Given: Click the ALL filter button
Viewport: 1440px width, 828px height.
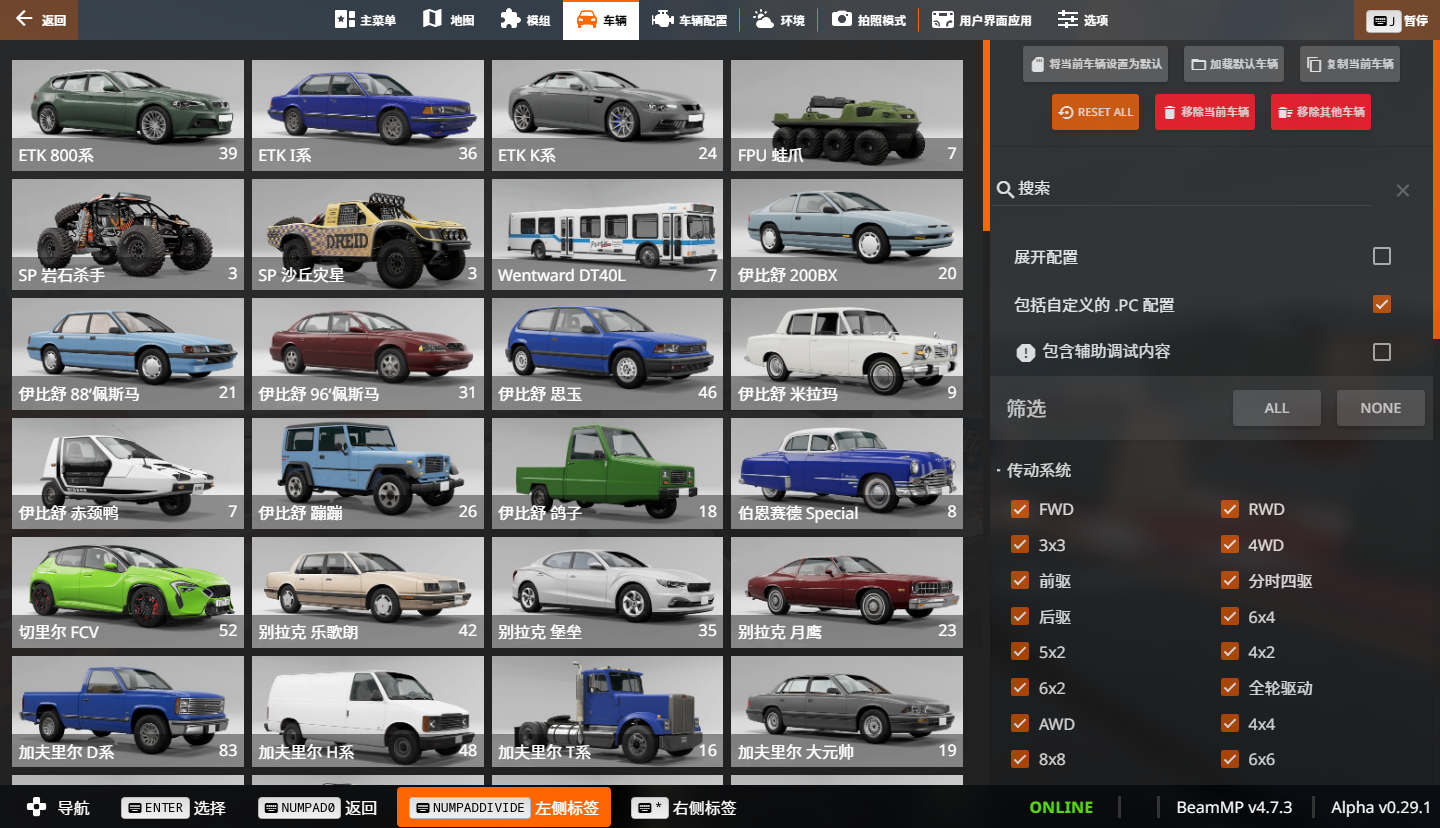Looking at the screenshot, I should tap(1277, 408).
